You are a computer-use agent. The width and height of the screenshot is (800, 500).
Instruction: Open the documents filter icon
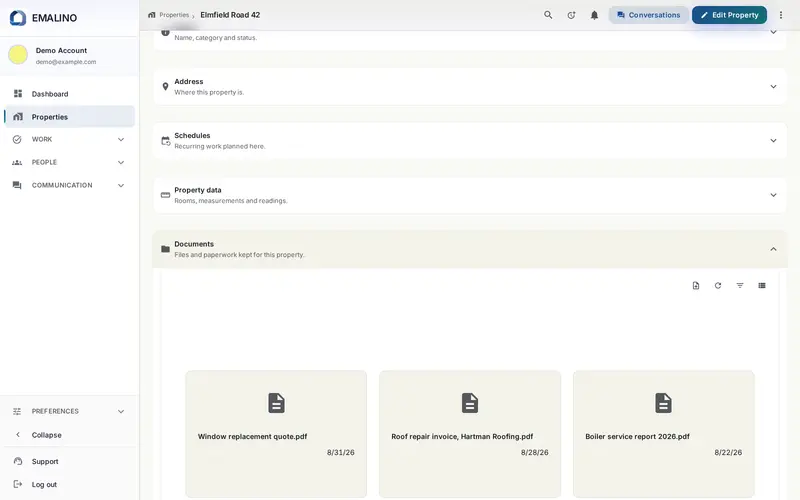(x=740, y=286)
